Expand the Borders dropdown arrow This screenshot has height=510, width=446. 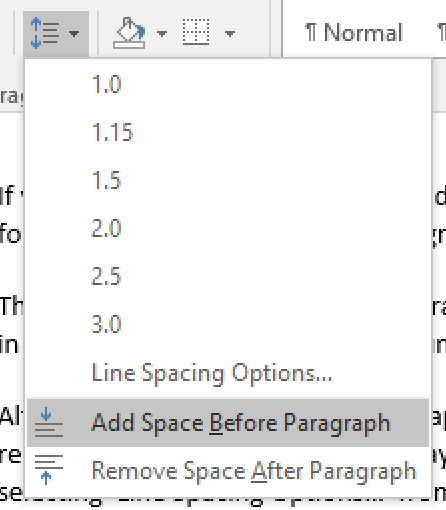click(230, 34)
